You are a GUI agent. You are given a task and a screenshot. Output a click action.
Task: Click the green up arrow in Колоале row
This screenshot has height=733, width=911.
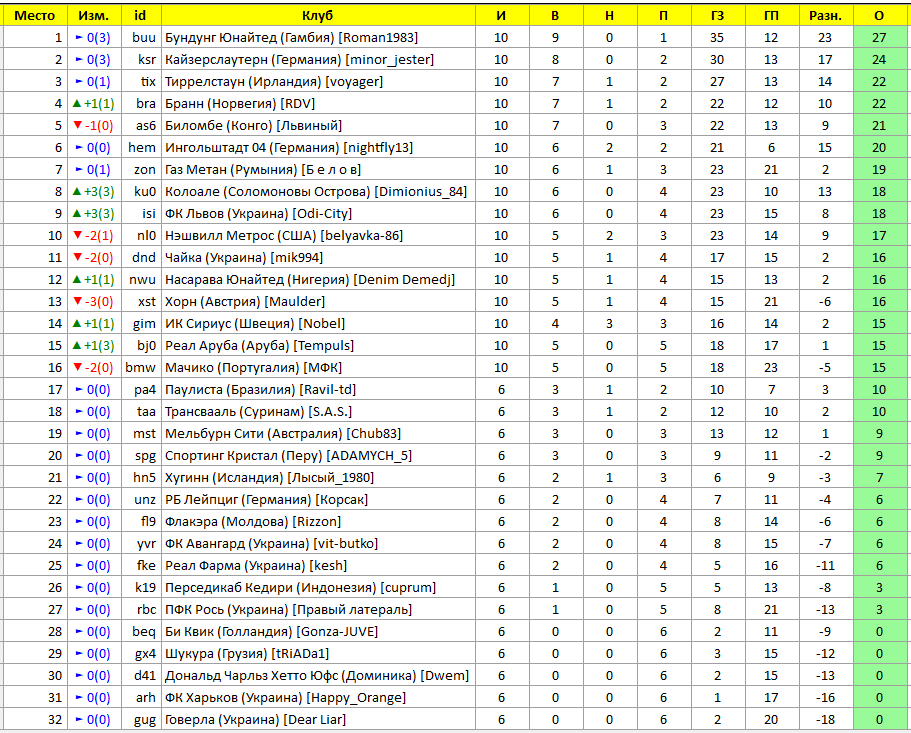click(x=77, y=192)
